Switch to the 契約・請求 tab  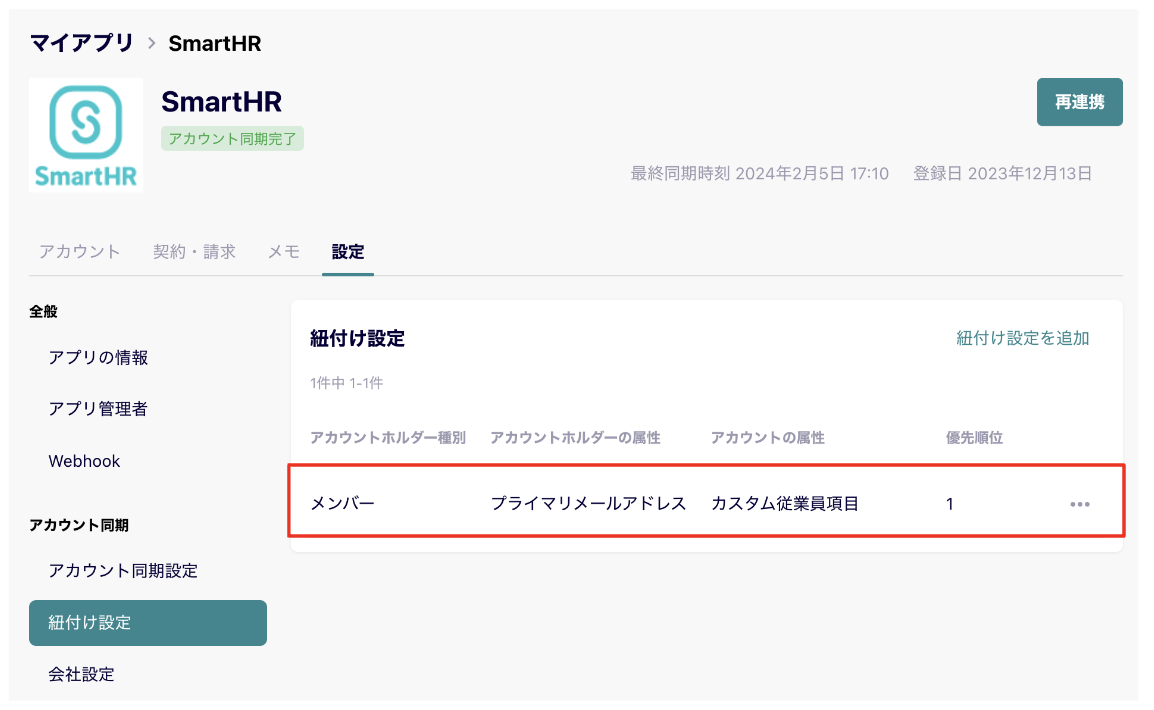[194, 252]
